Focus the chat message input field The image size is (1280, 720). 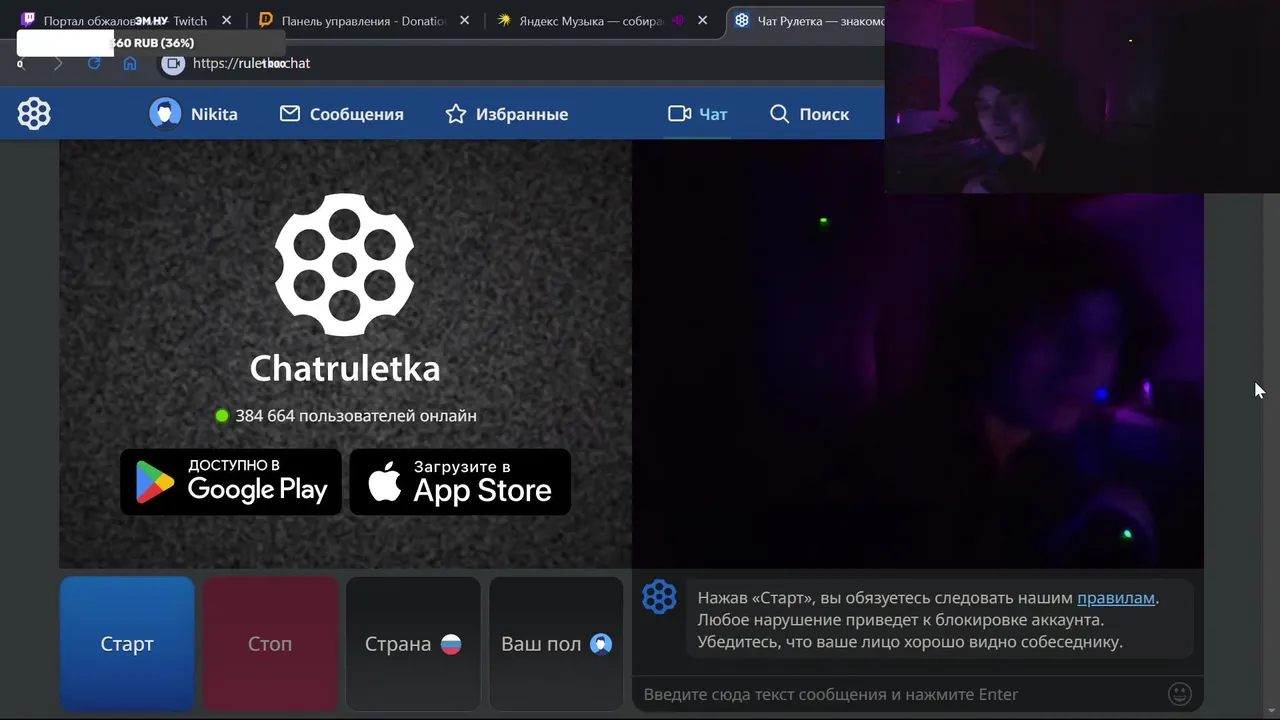tap(900, 694)
